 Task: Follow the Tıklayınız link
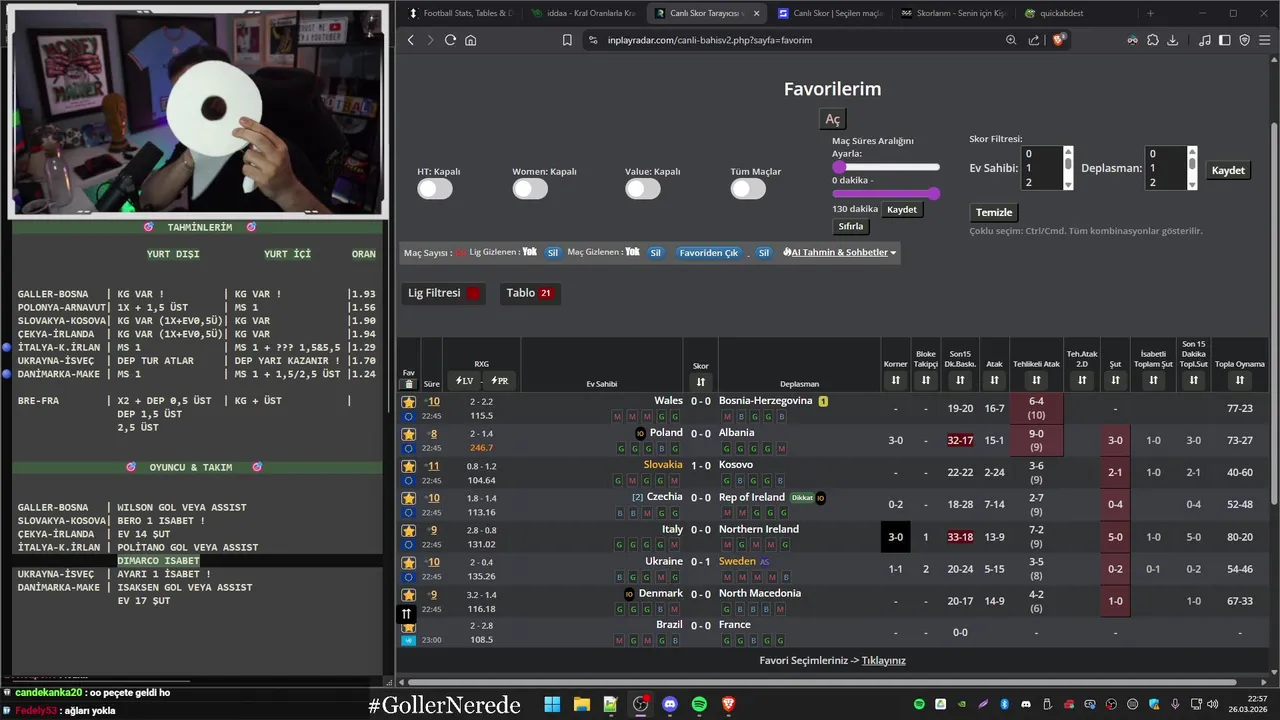pos(884,660)
